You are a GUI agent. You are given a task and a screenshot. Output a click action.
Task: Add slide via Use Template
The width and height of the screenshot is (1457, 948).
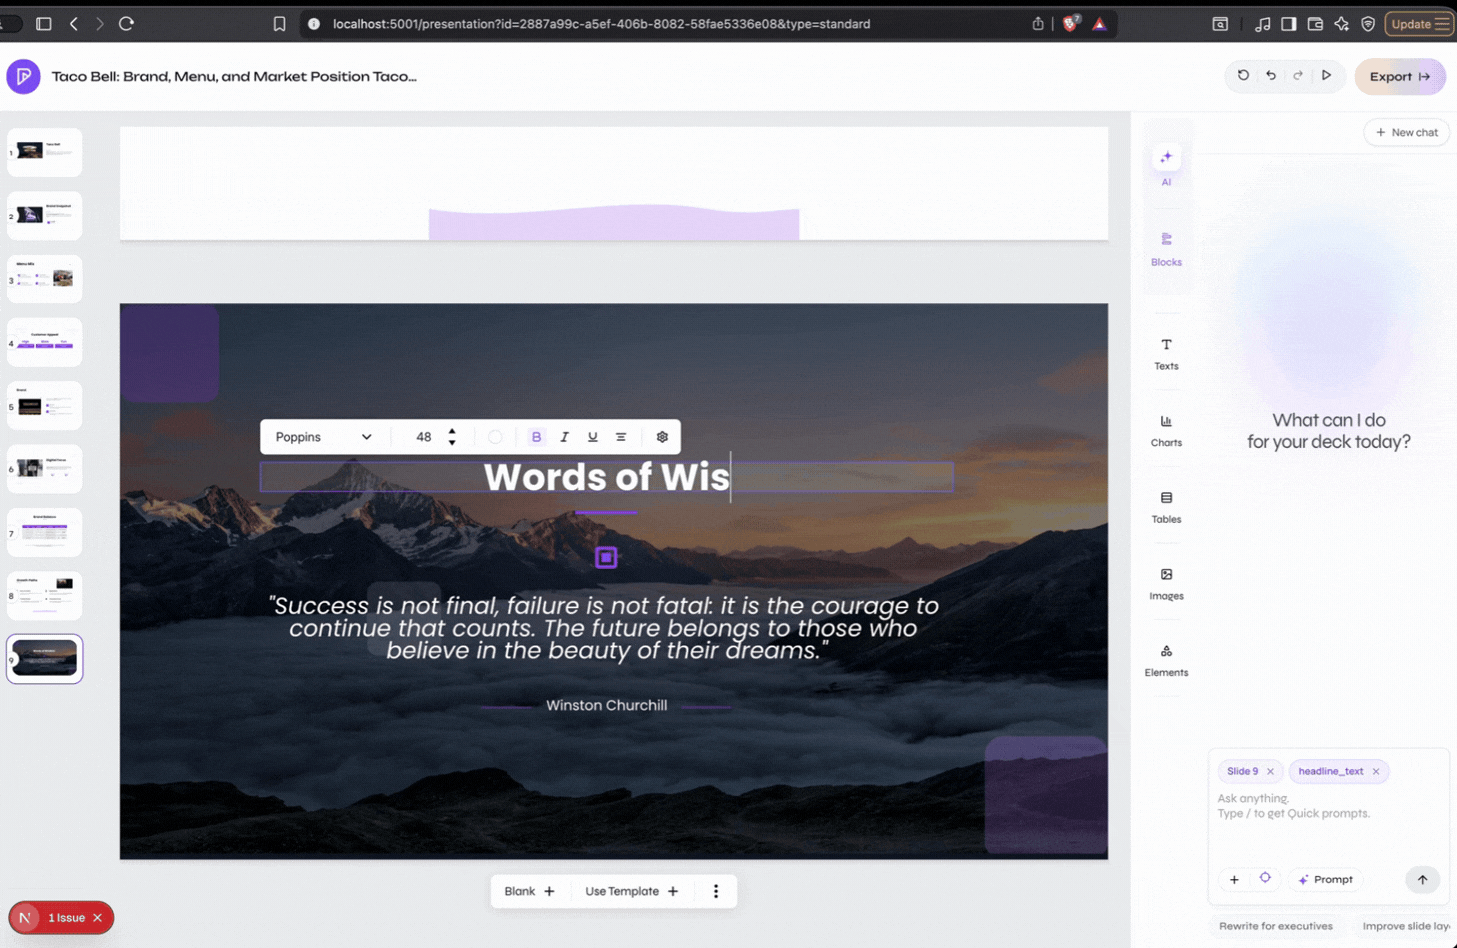click(632, 891)
